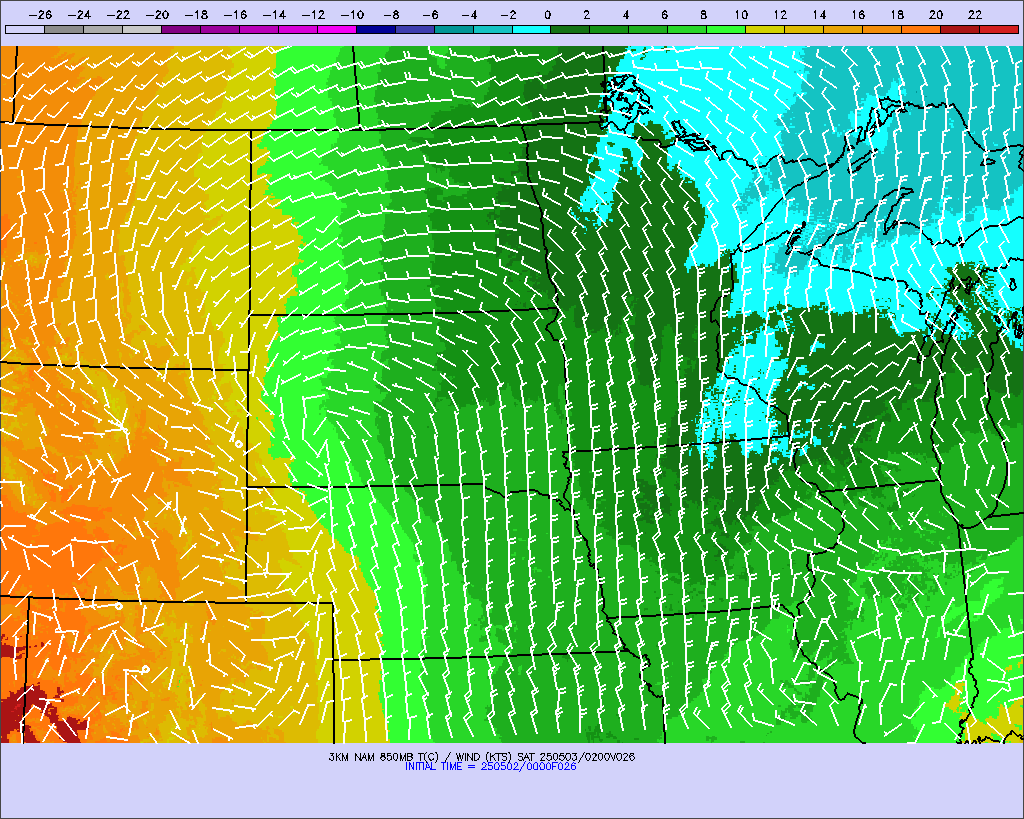Click the "22" legend label
This screenshot has width=1024, height=819.
click(975, 14)
